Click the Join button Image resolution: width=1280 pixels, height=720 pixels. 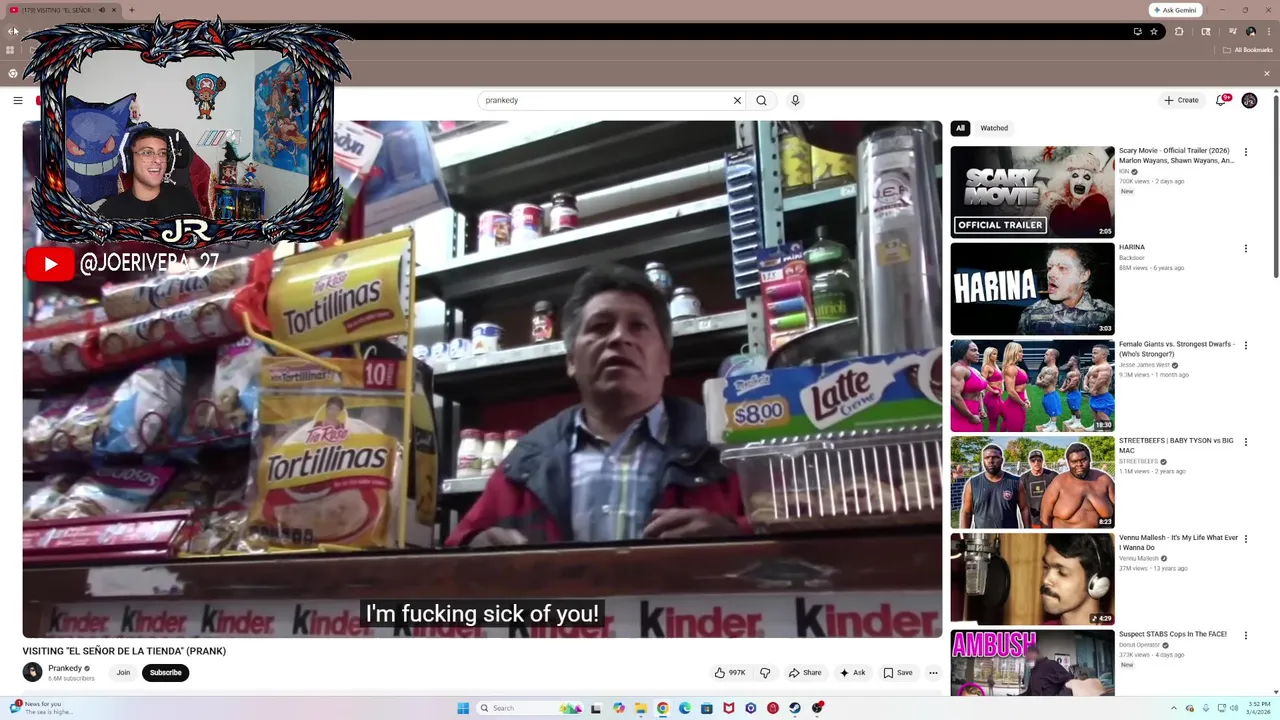[123, 673]
